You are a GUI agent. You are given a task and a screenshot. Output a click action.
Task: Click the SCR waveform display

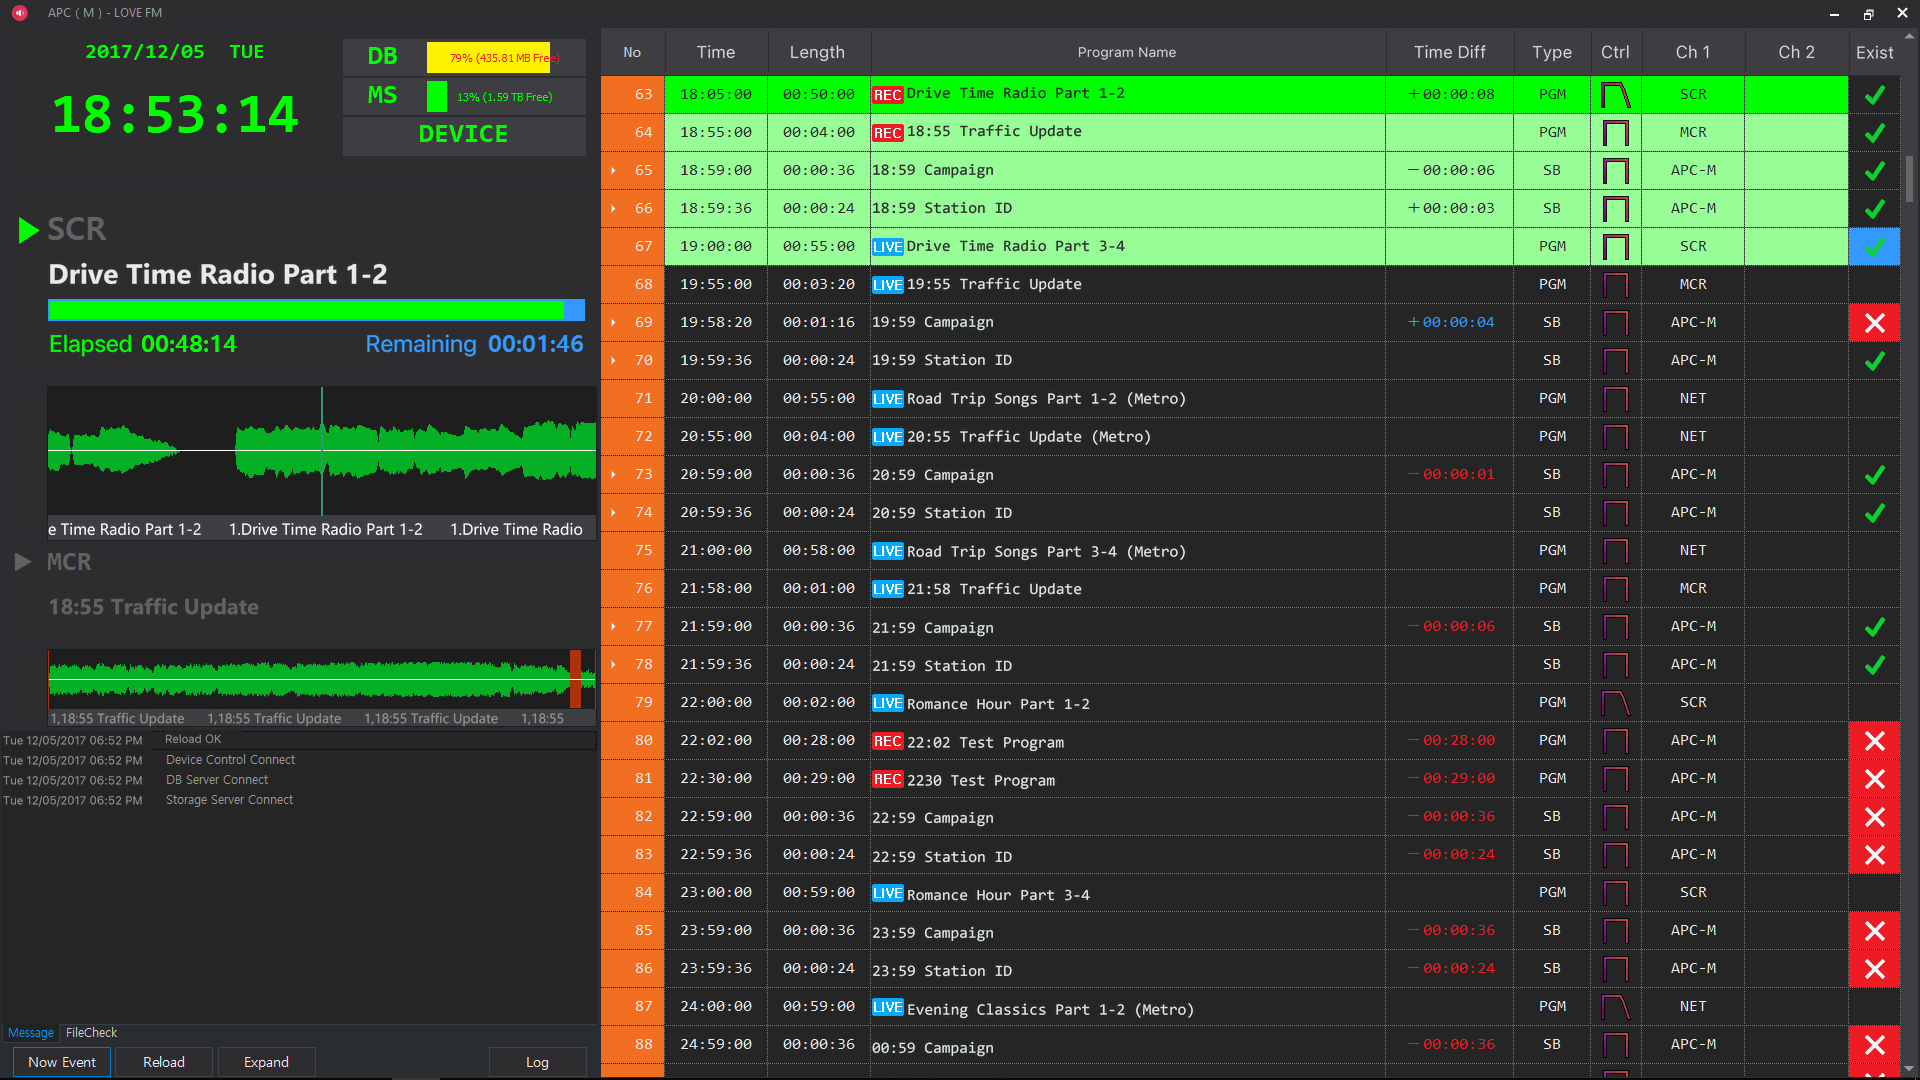pyautogui.click(x=321, y=451)
